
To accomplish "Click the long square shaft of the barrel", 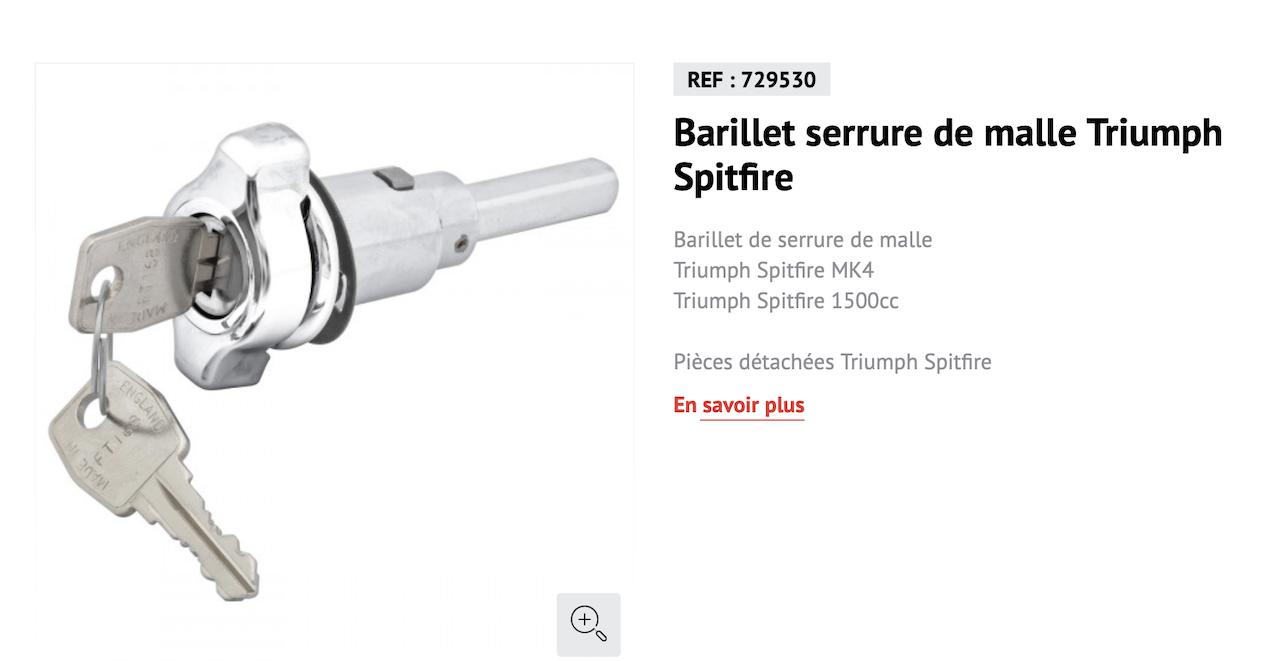I will pos(545,200).
